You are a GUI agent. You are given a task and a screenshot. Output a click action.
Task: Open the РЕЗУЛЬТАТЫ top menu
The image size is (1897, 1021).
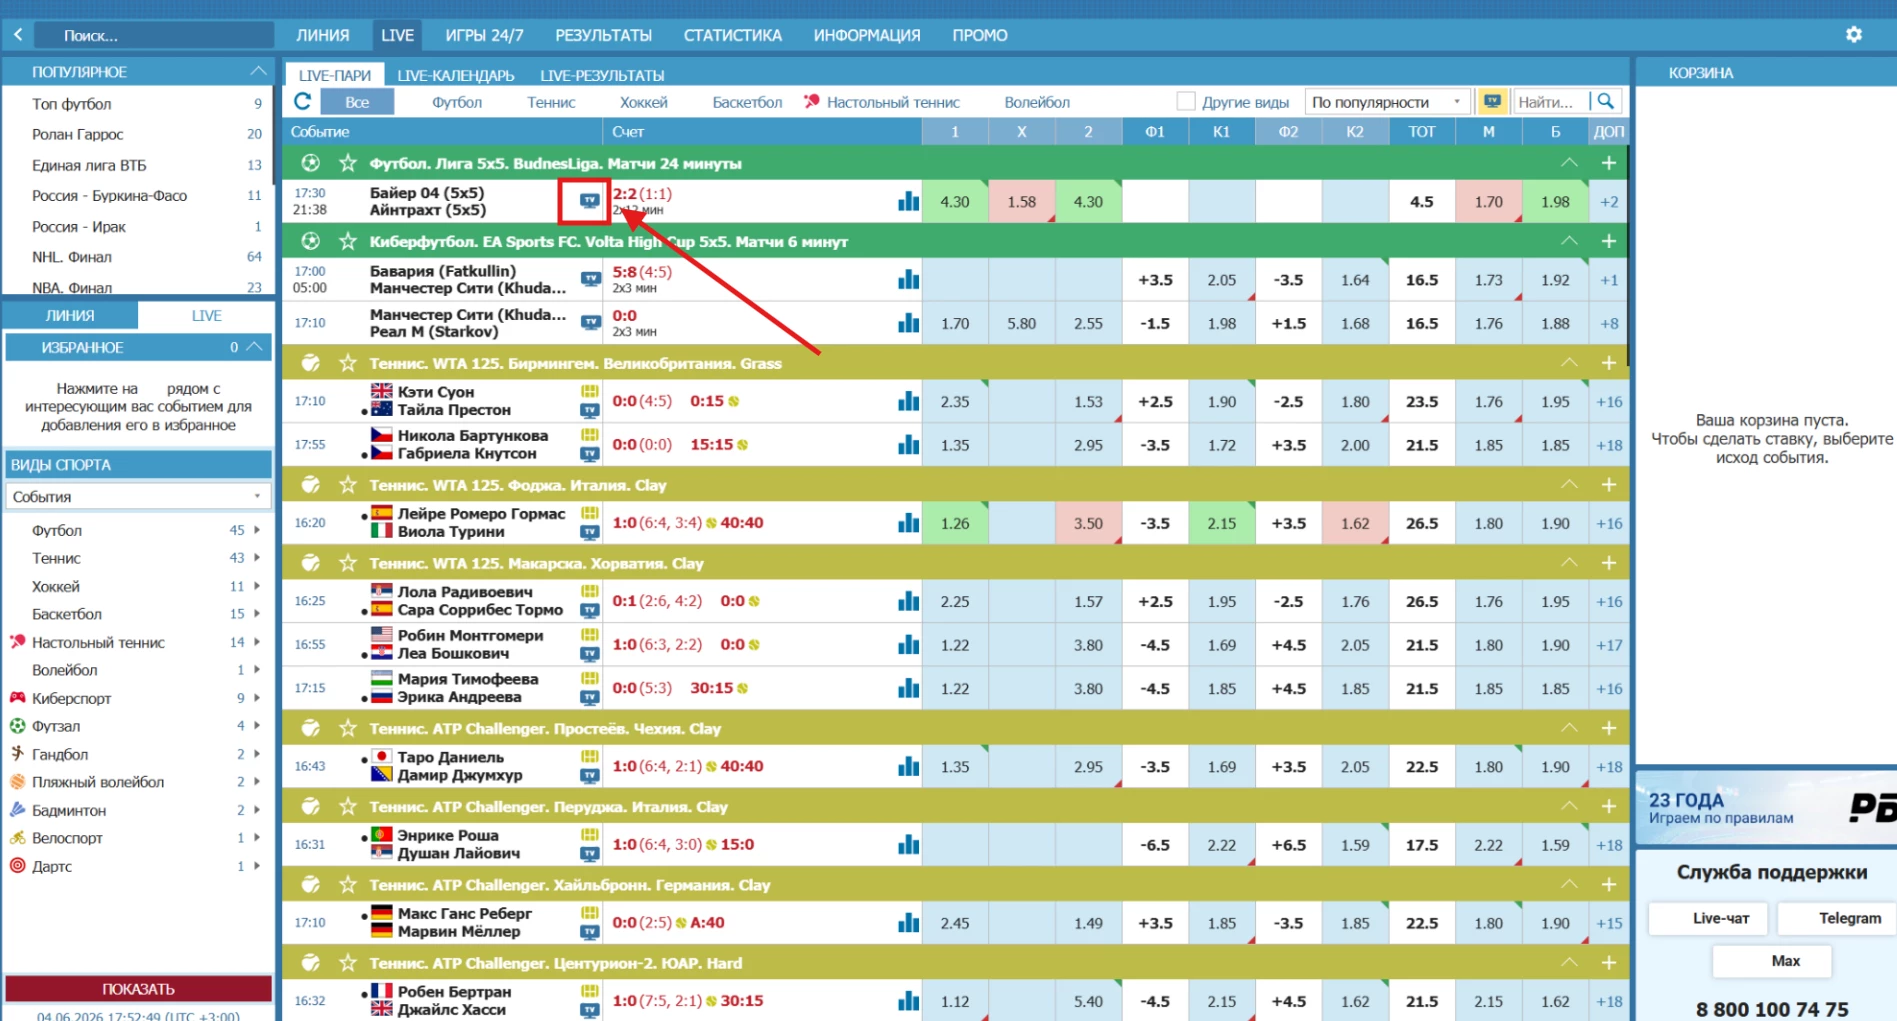[603, 35]
